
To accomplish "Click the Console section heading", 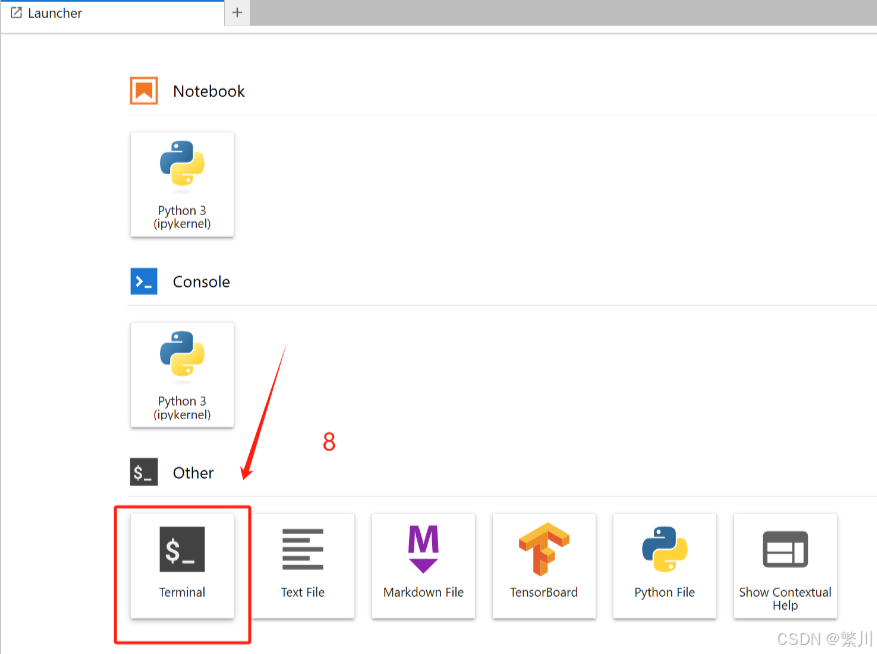I will coord(201,282).
